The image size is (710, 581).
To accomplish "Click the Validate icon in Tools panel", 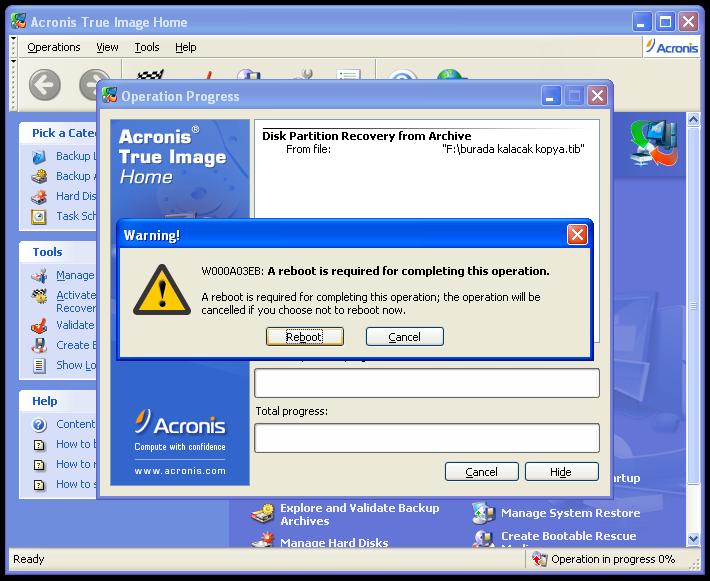I will (39, 325).
